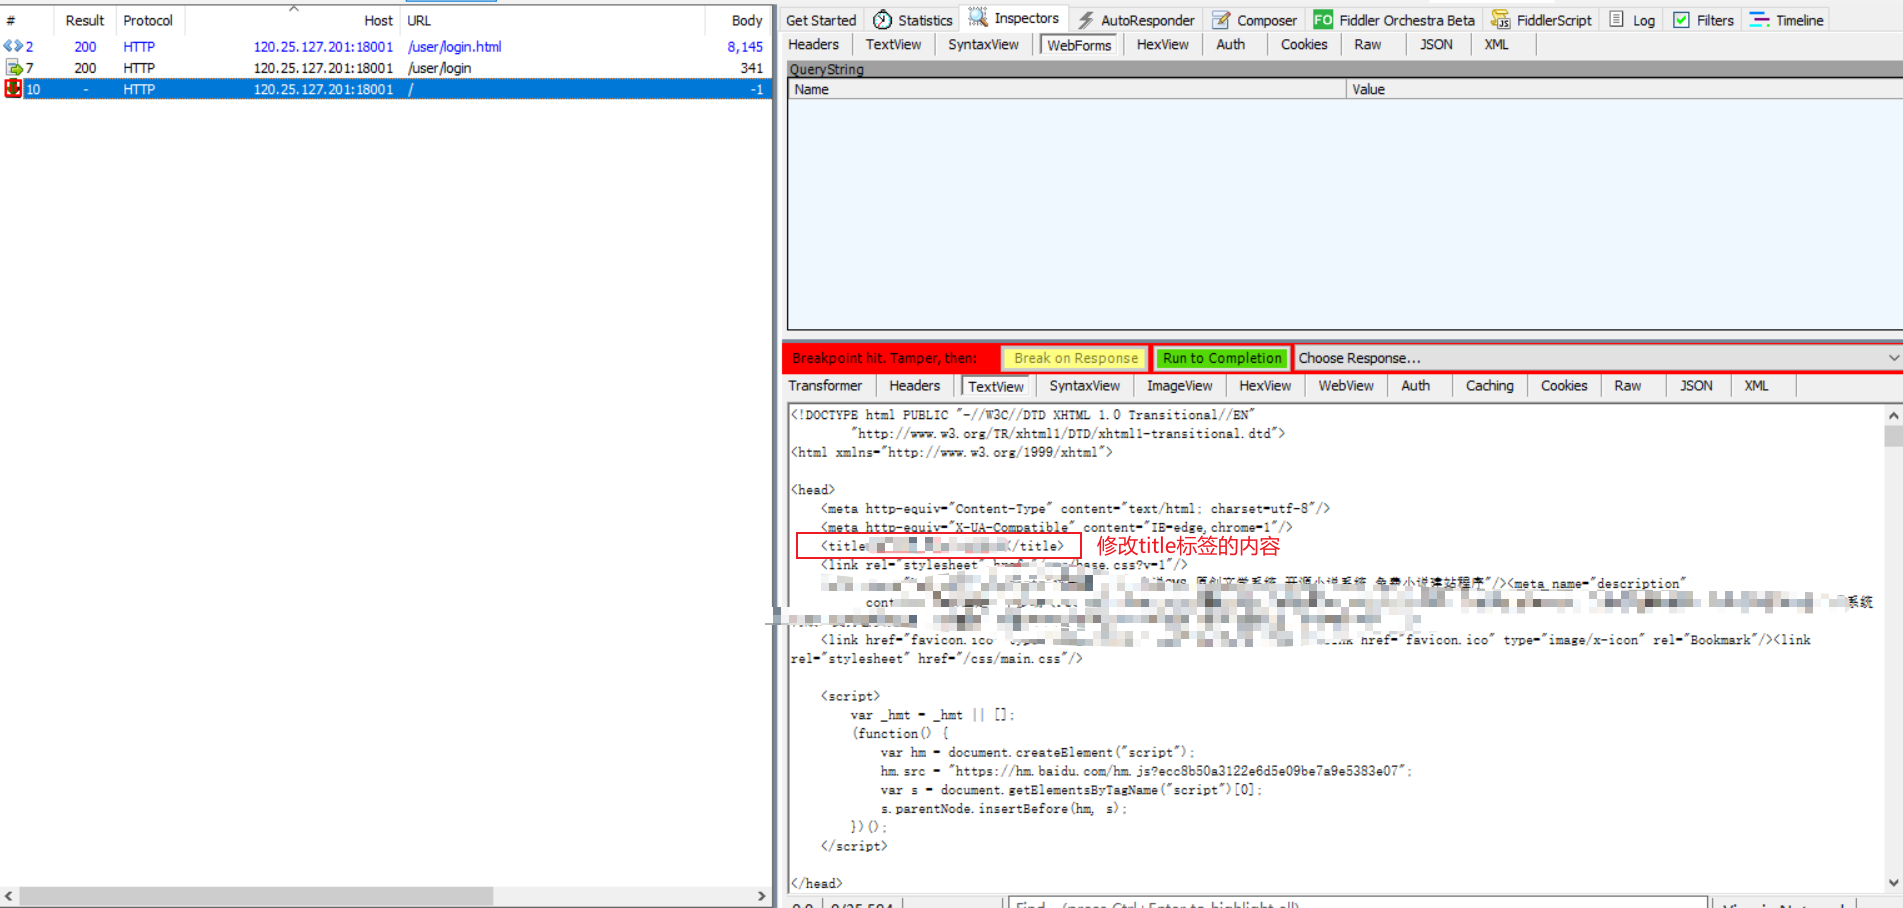Select session 2 login.html entry
The width and height of the screenshot is (1903, 908).
tap(453, 47)
